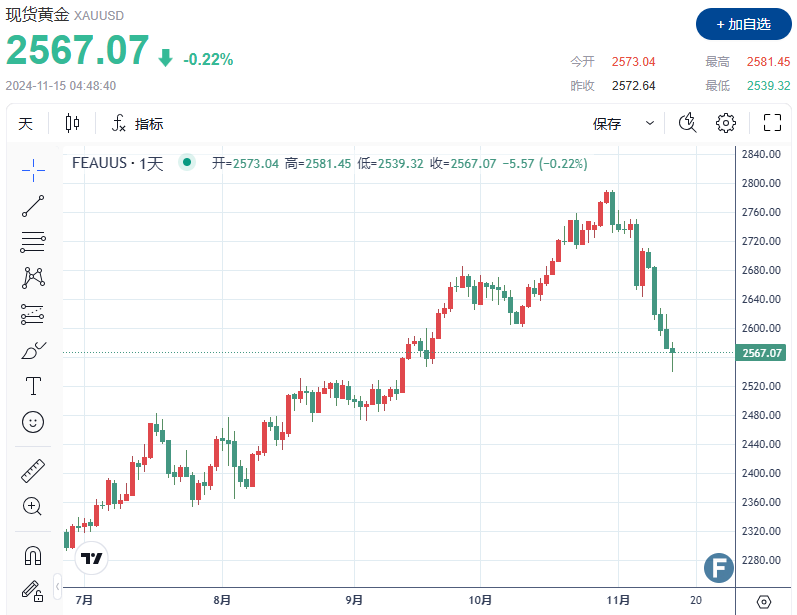Toggle magnet mode on the drawing toolbar

tap(33, 554)
